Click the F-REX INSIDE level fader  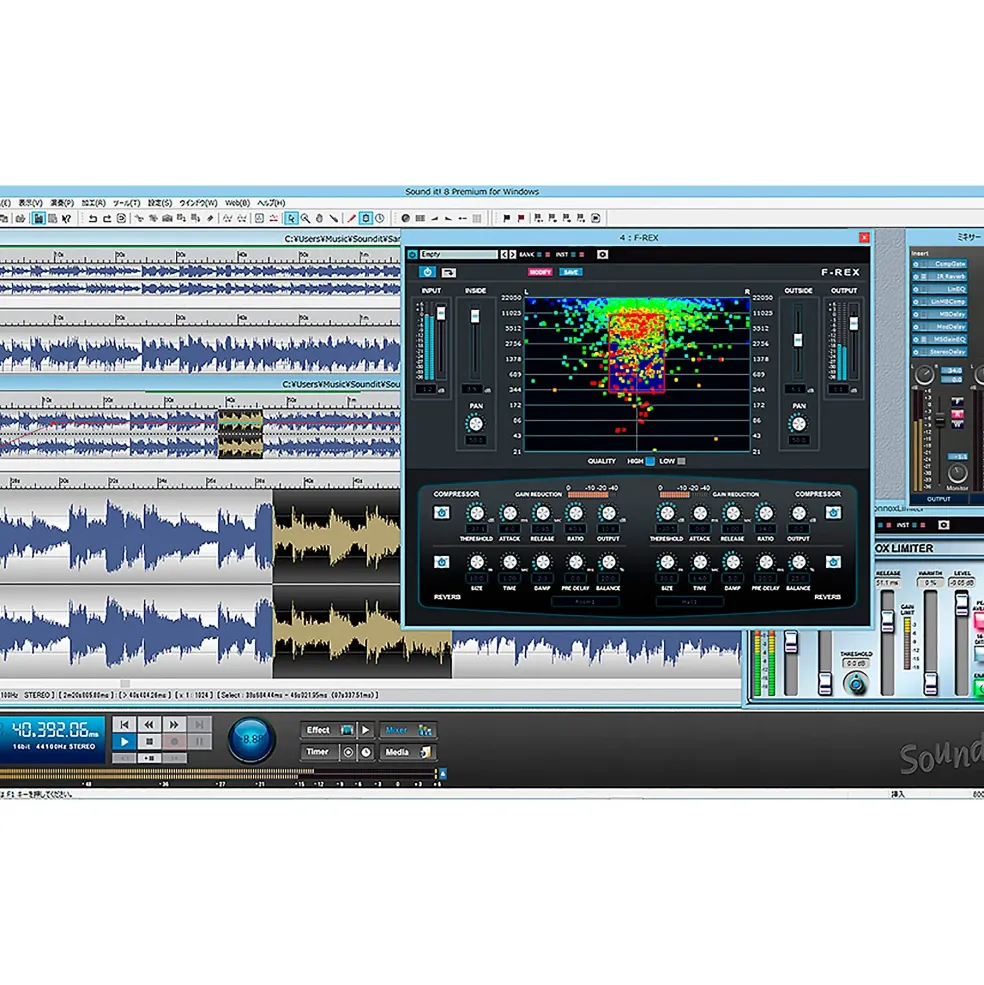click(475, 316)
